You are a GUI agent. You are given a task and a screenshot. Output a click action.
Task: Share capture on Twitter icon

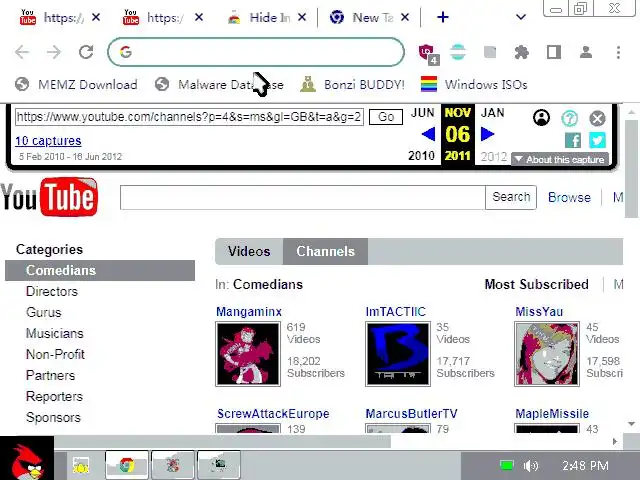(597, 140)
